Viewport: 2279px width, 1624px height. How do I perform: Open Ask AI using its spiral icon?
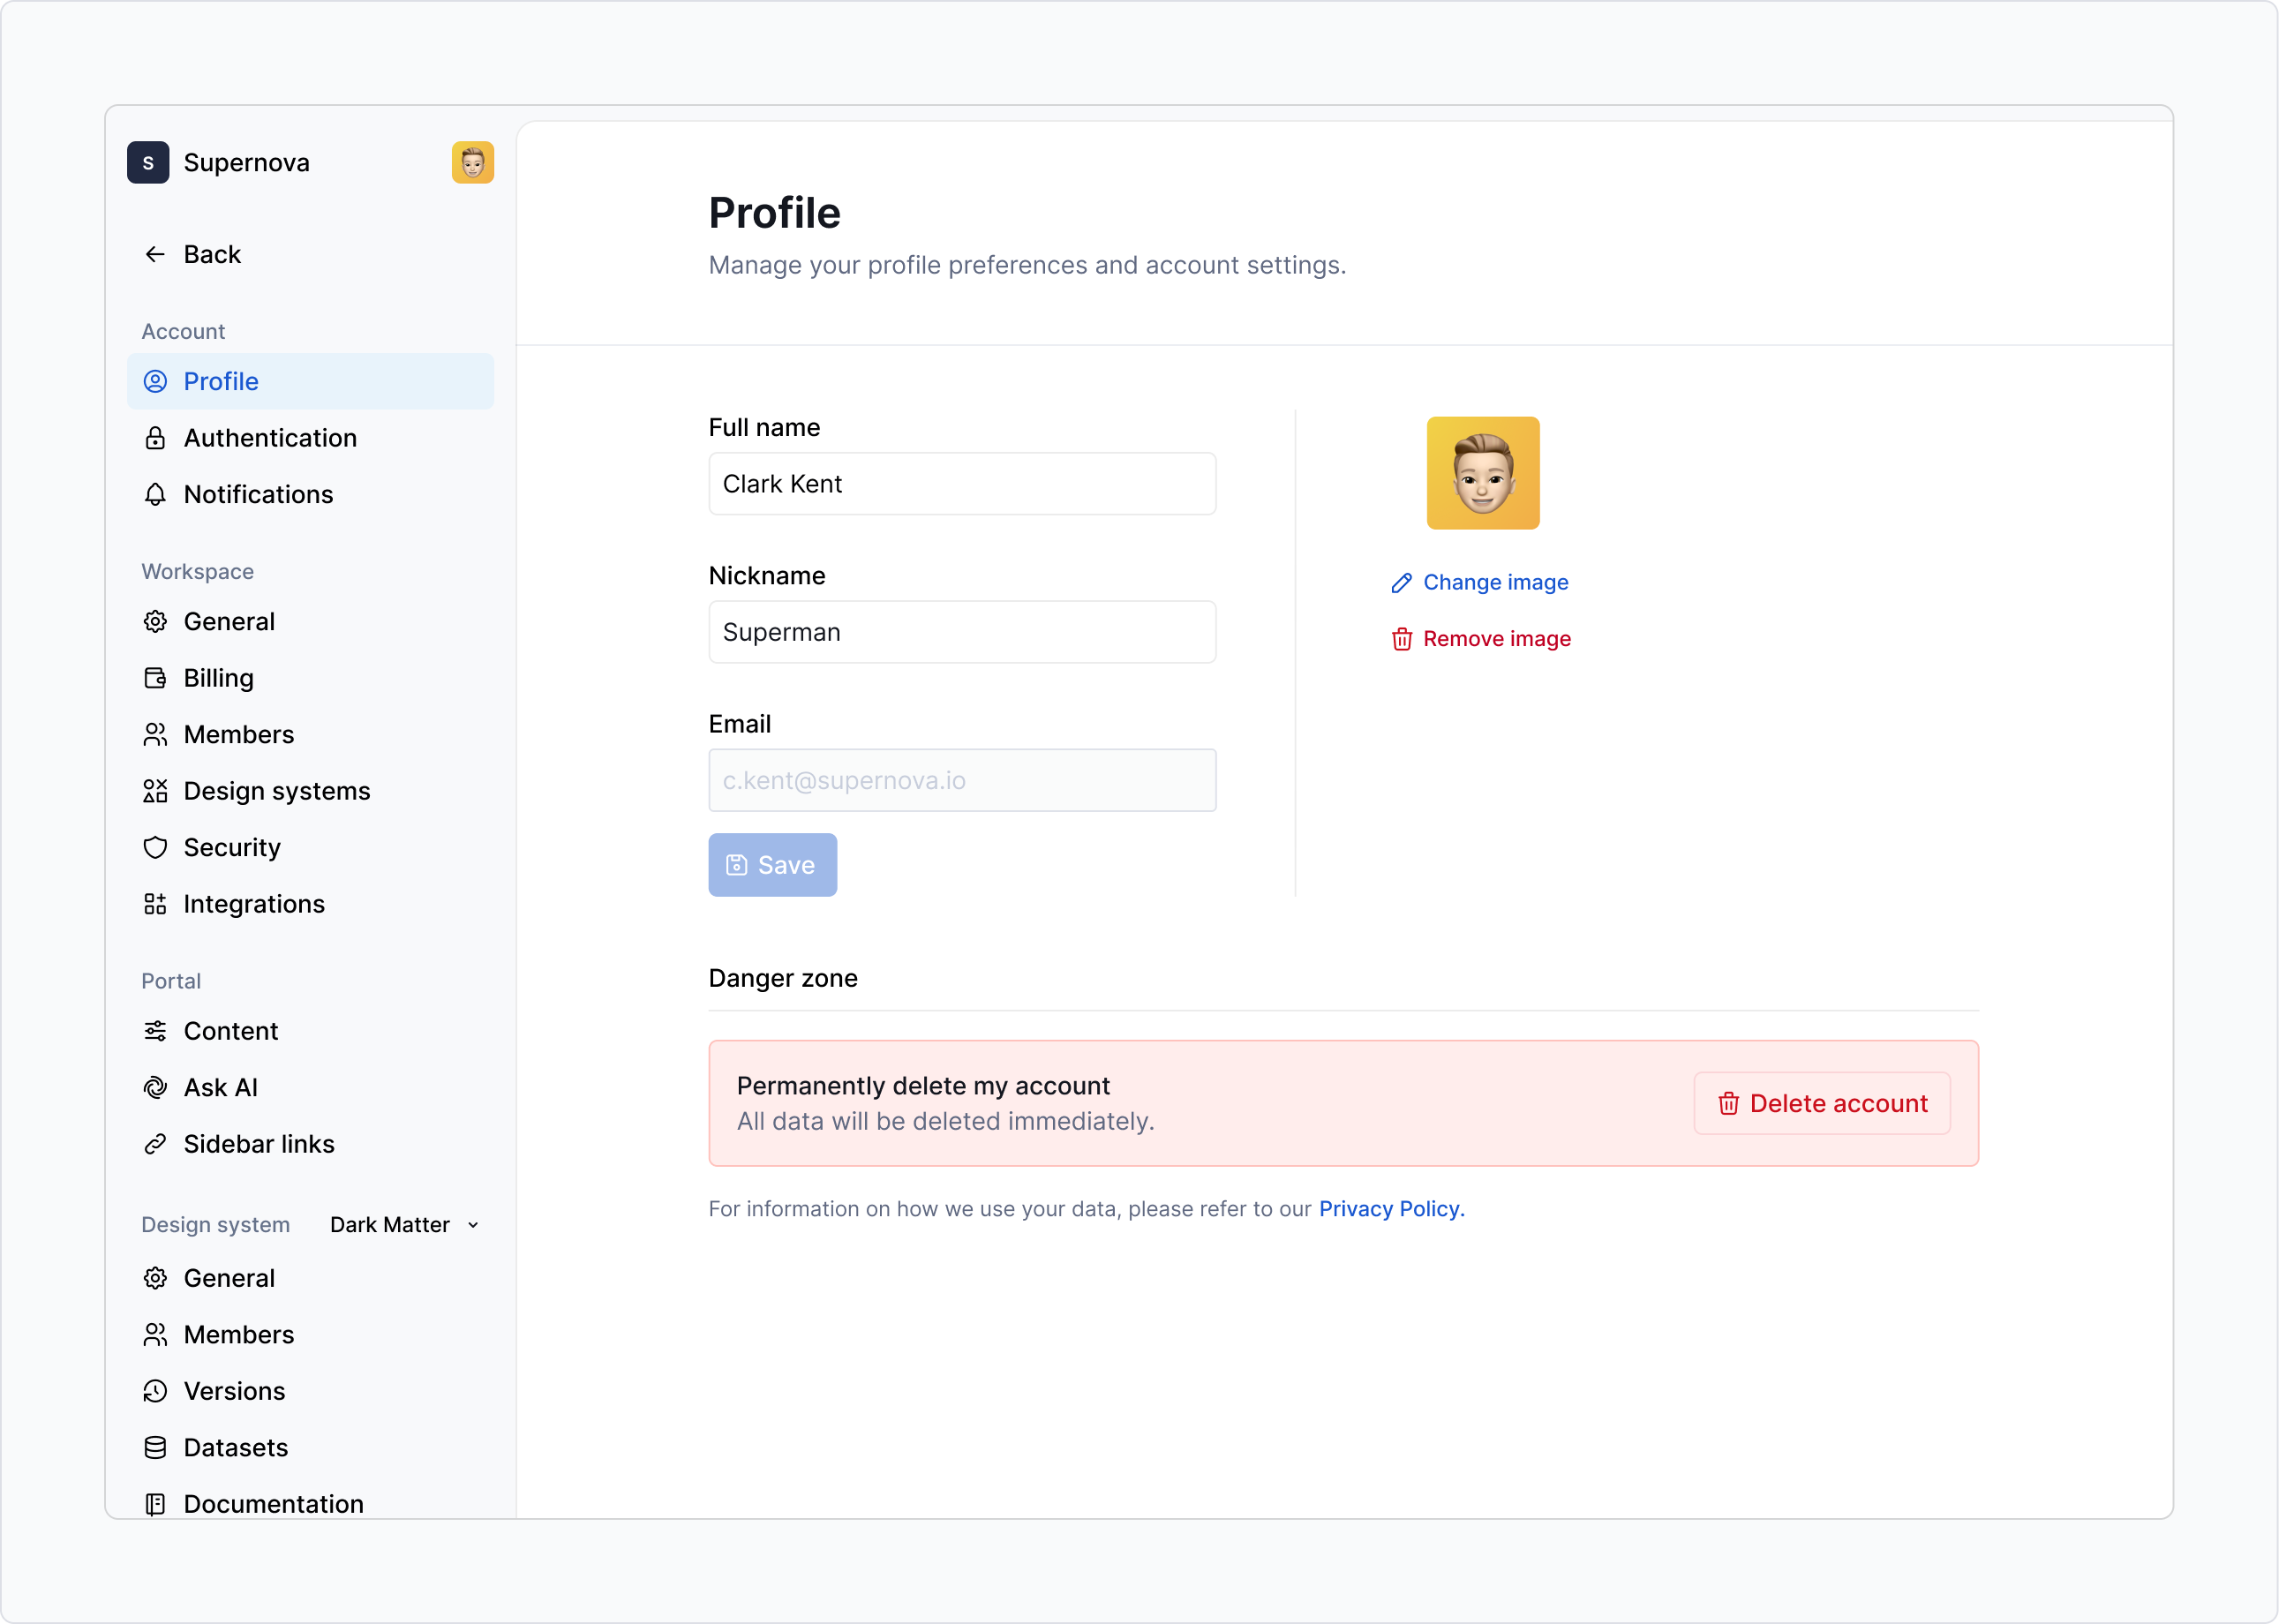tap(156, 1087)
